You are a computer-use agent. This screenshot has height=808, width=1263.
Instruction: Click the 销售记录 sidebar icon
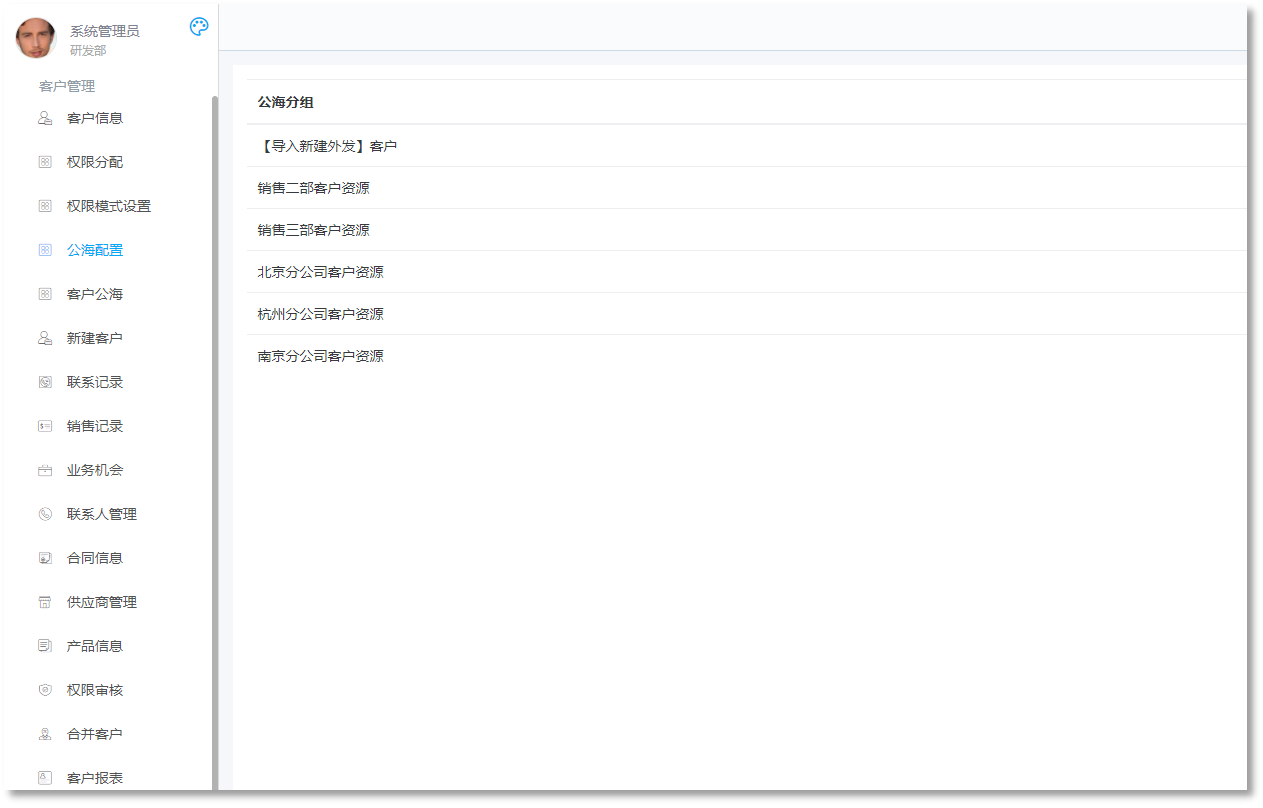pos(45,426)
